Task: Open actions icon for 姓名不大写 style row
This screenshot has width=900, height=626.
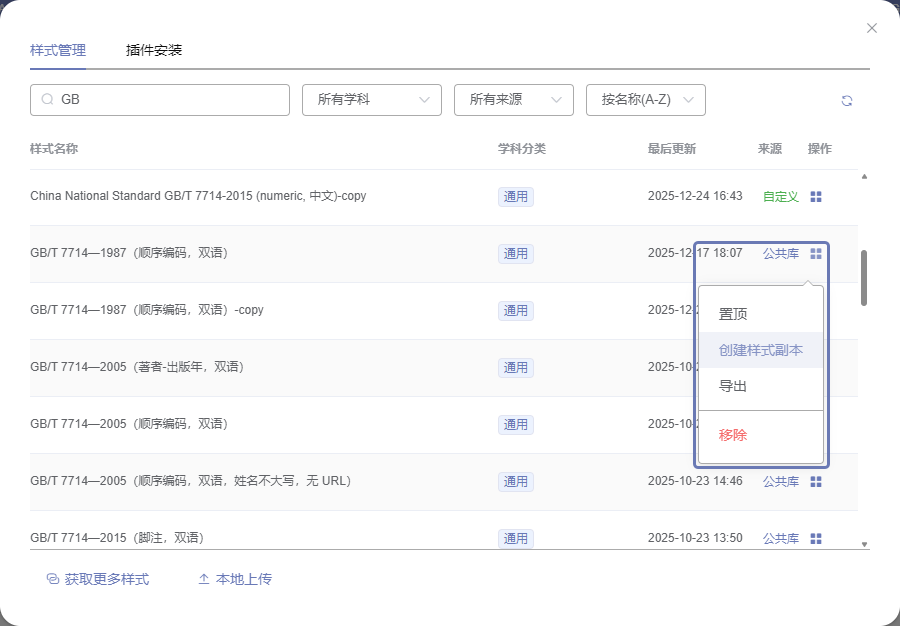Action: click(816, 482)
